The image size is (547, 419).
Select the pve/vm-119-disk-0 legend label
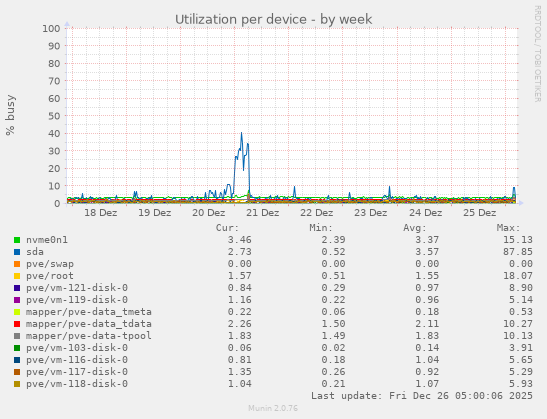[77, 300]
